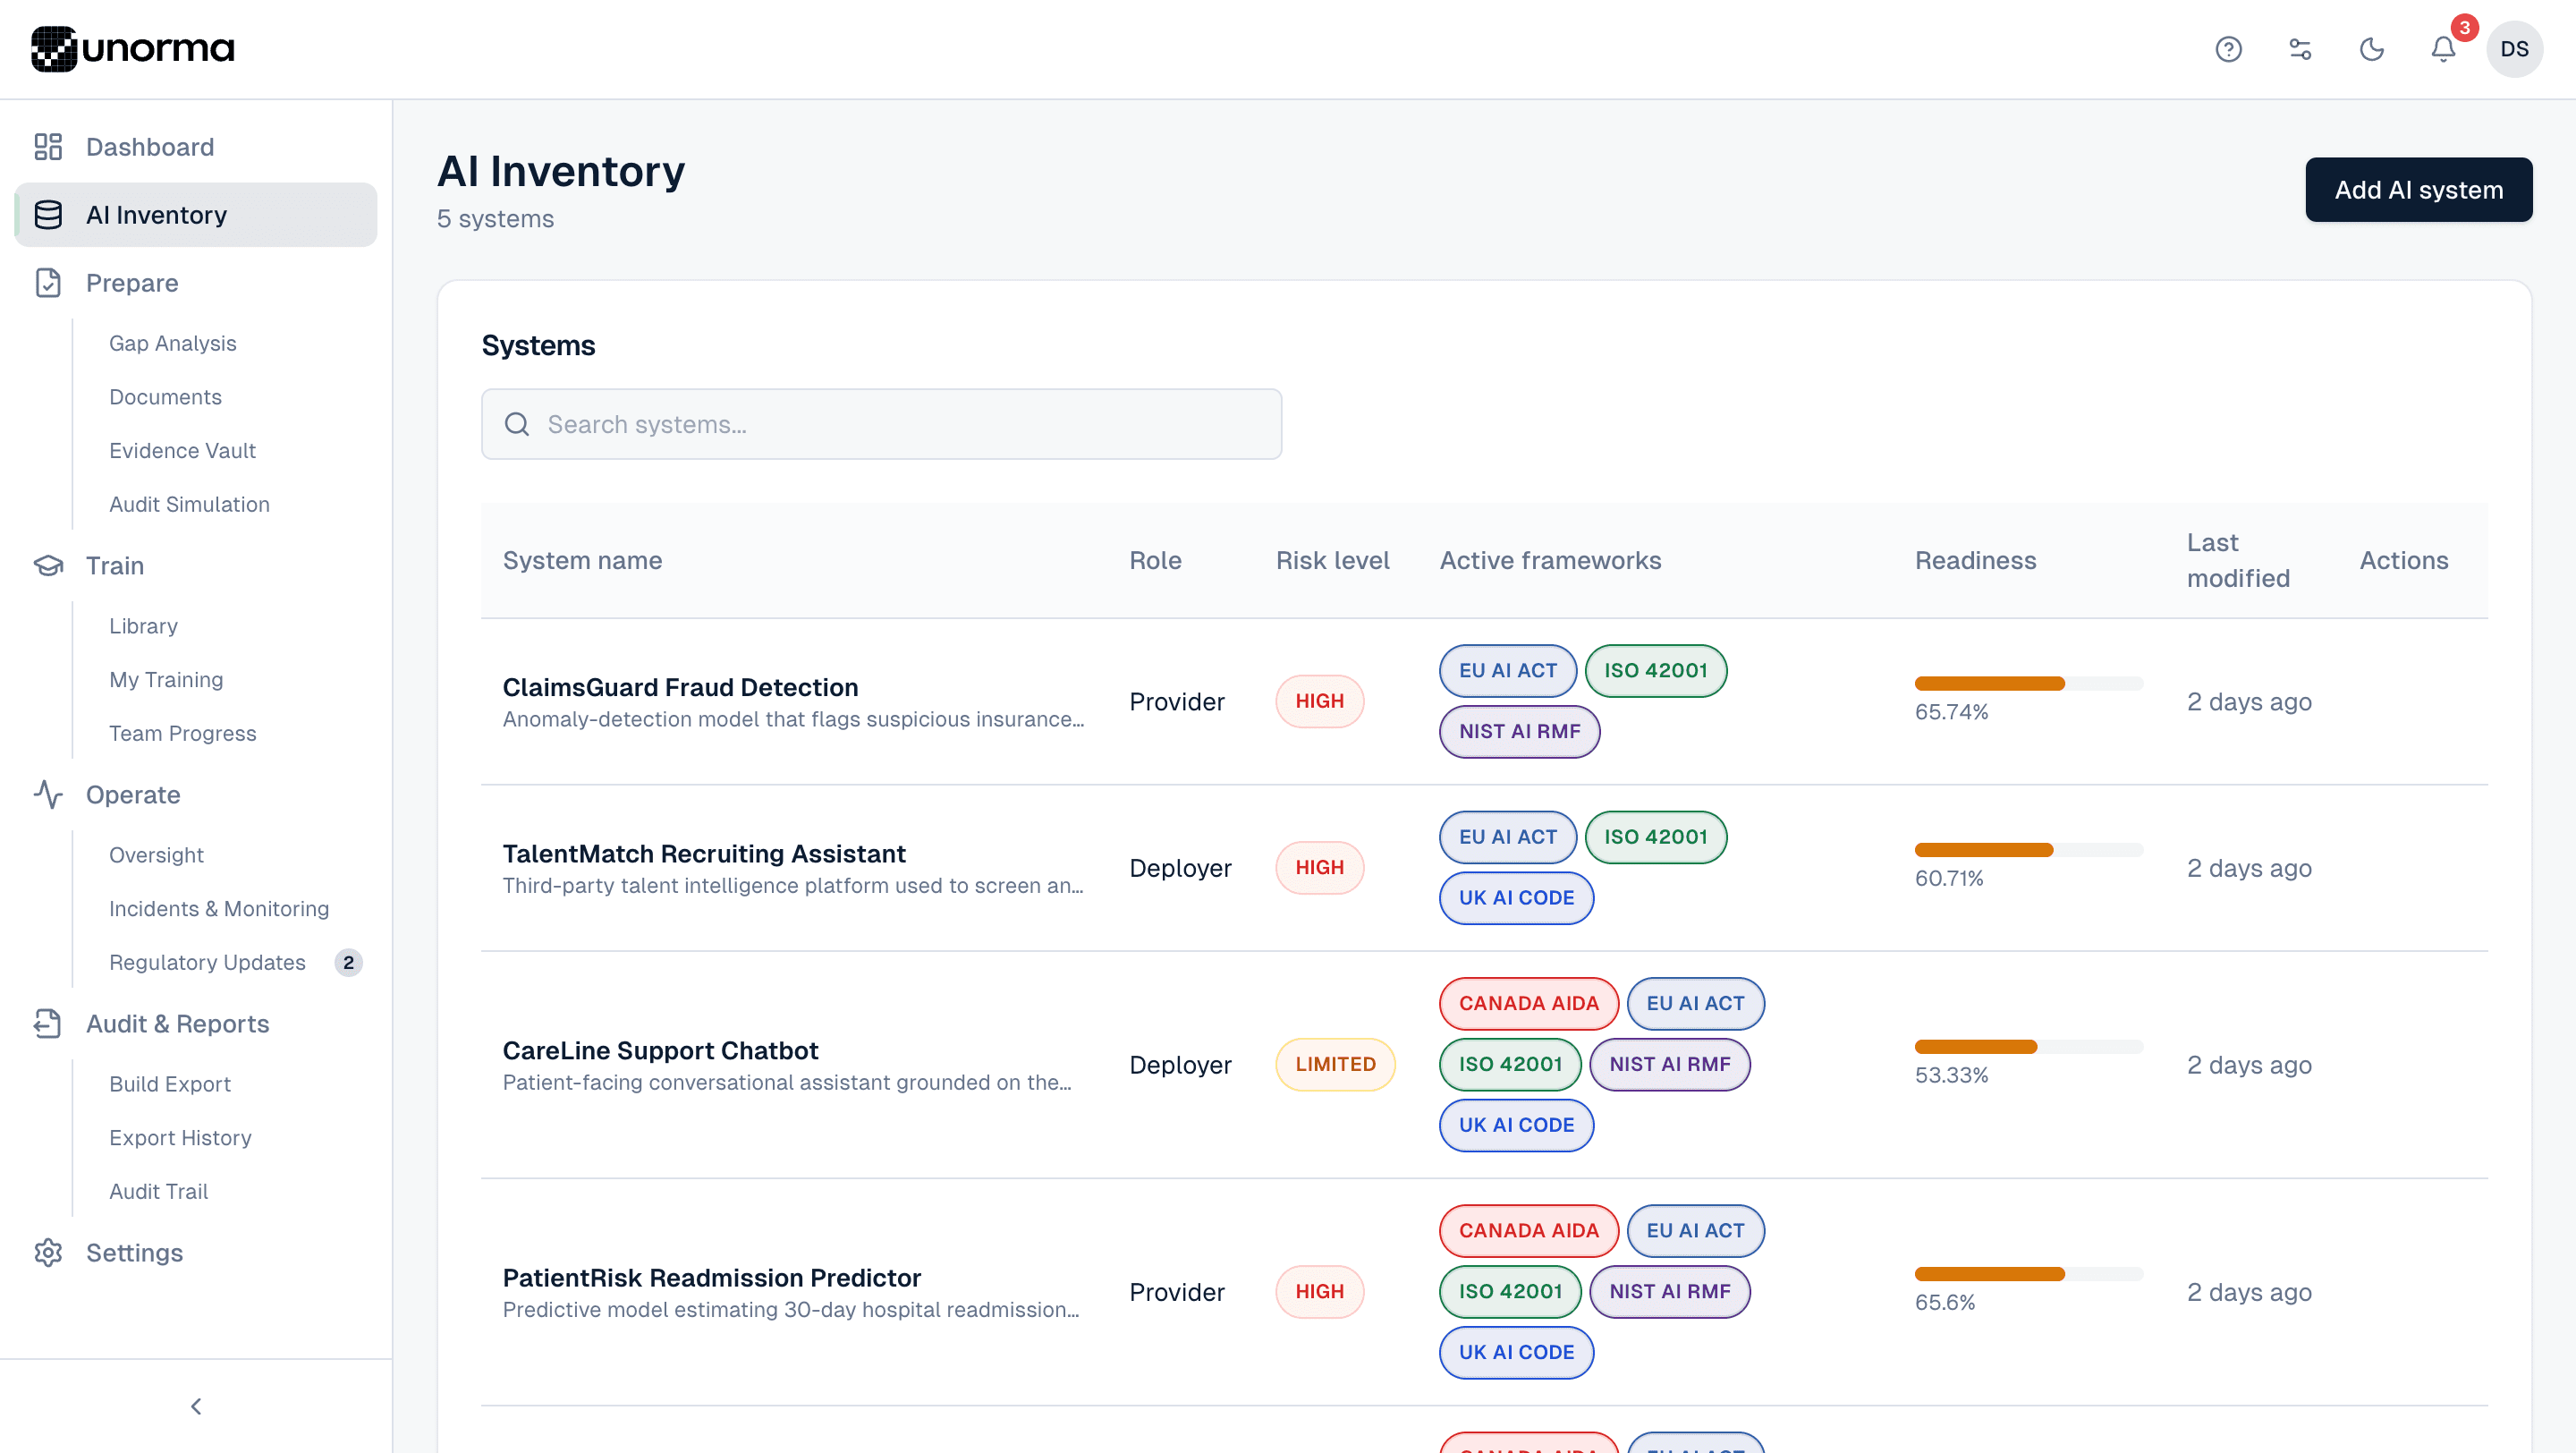The width and height of the screenshot is (2576, 1453).
Task: Toggle dark mode moon icon
Action: point(2372,49)
